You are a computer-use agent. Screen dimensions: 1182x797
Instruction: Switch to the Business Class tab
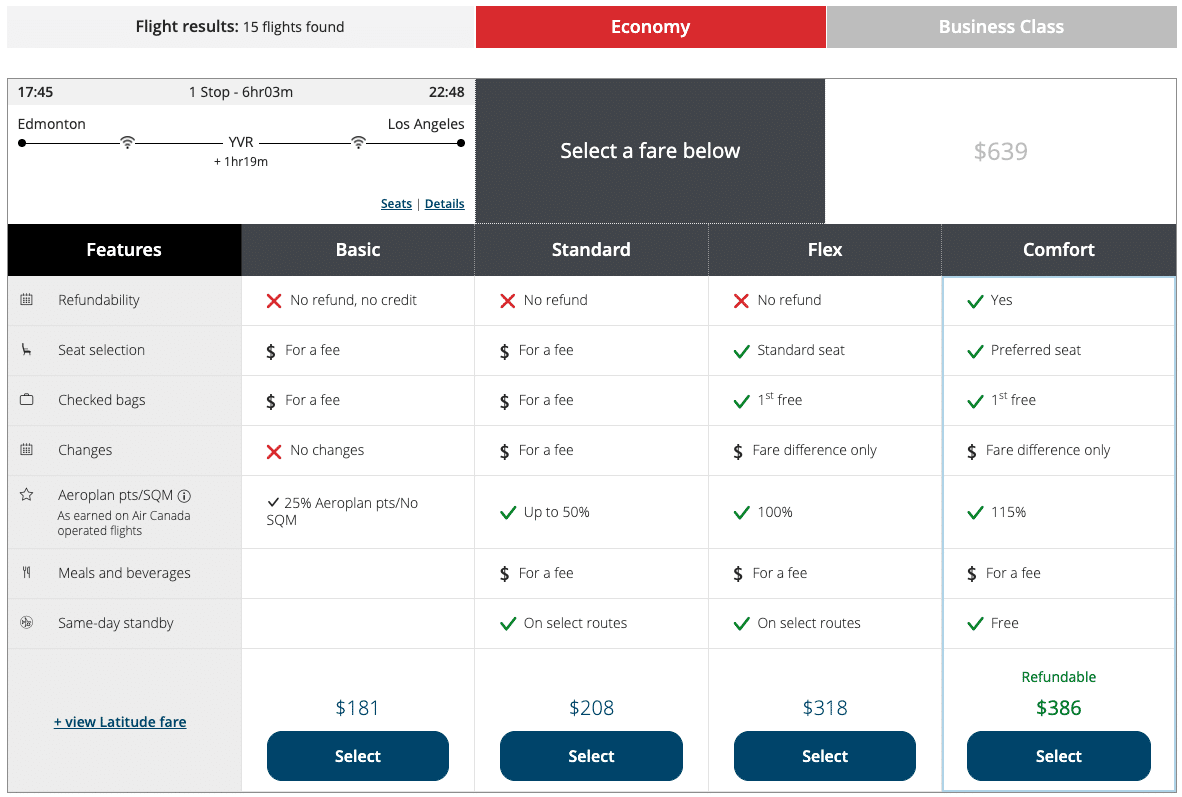[x=1001, y=27]
